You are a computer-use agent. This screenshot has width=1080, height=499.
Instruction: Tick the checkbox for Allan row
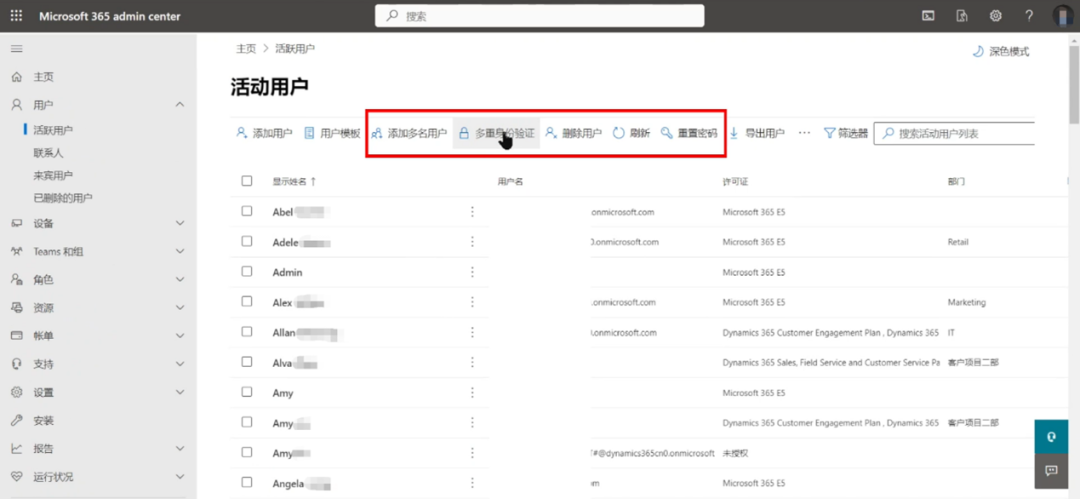coord(247,332)
